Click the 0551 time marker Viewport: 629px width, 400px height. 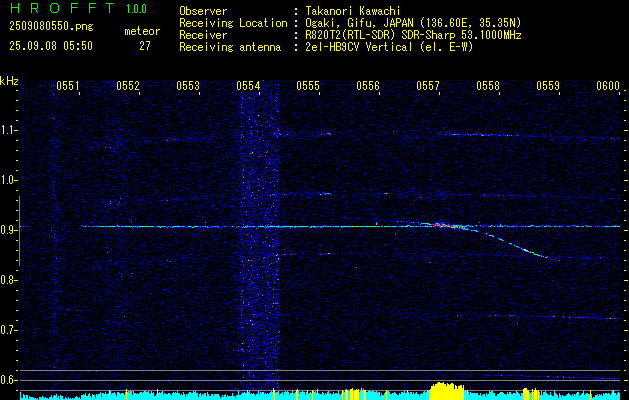click(x=68, y=85)
